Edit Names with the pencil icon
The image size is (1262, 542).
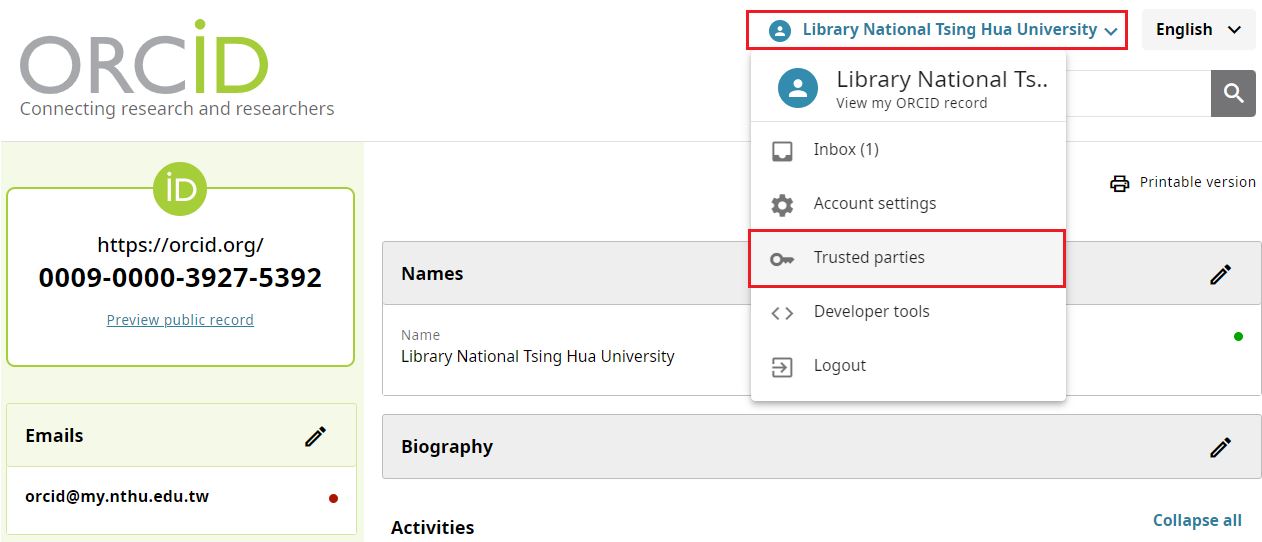click(1220, 274)
